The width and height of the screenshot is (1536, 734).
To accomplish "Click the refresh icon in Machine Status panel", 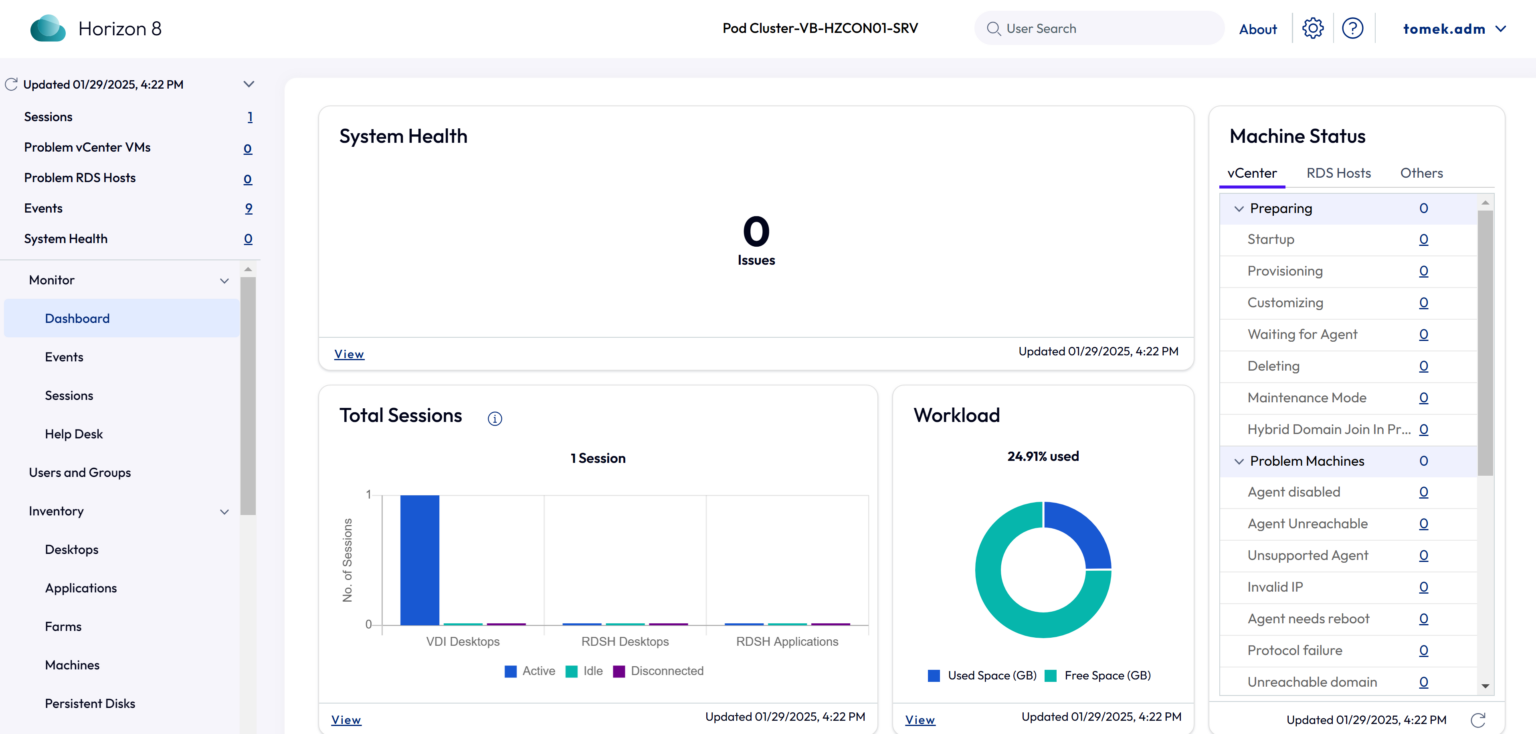I will (1478, 719).
